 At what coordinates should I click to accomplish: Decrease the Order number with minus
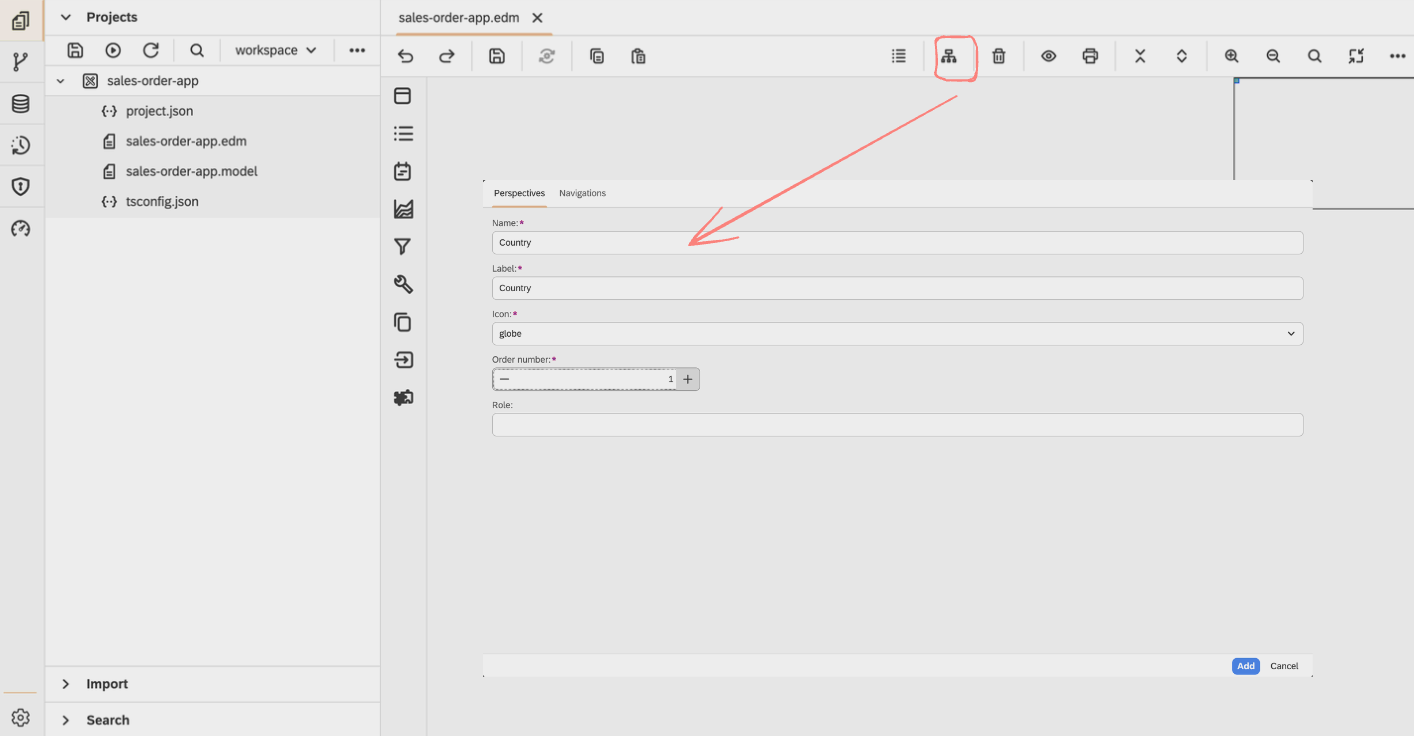[504, 379]
